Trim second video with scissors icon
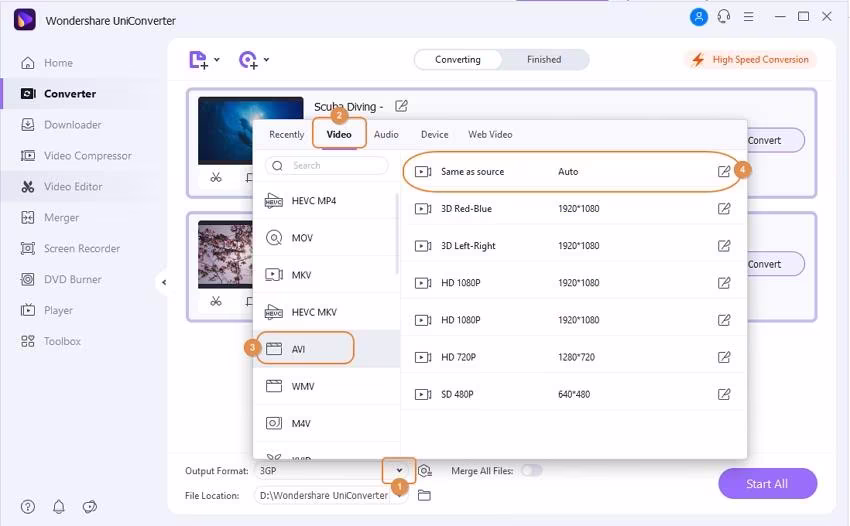Screen dimensions: 850x526 pos(216,300)
